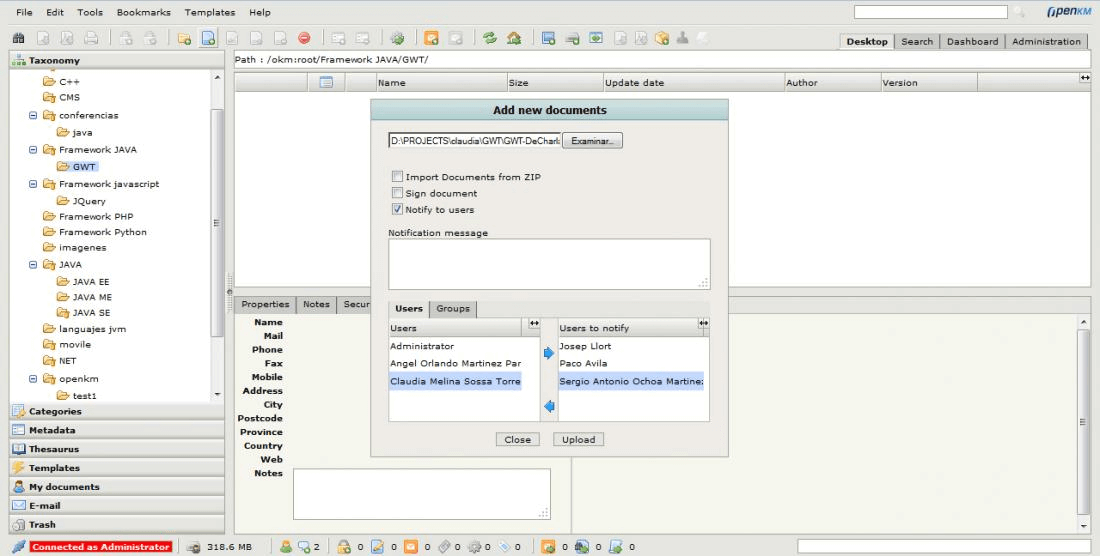The width and height of the screenshot is (1100, 556).
Task: Click the scanner toolbar icon
Action: coord(572,39)
